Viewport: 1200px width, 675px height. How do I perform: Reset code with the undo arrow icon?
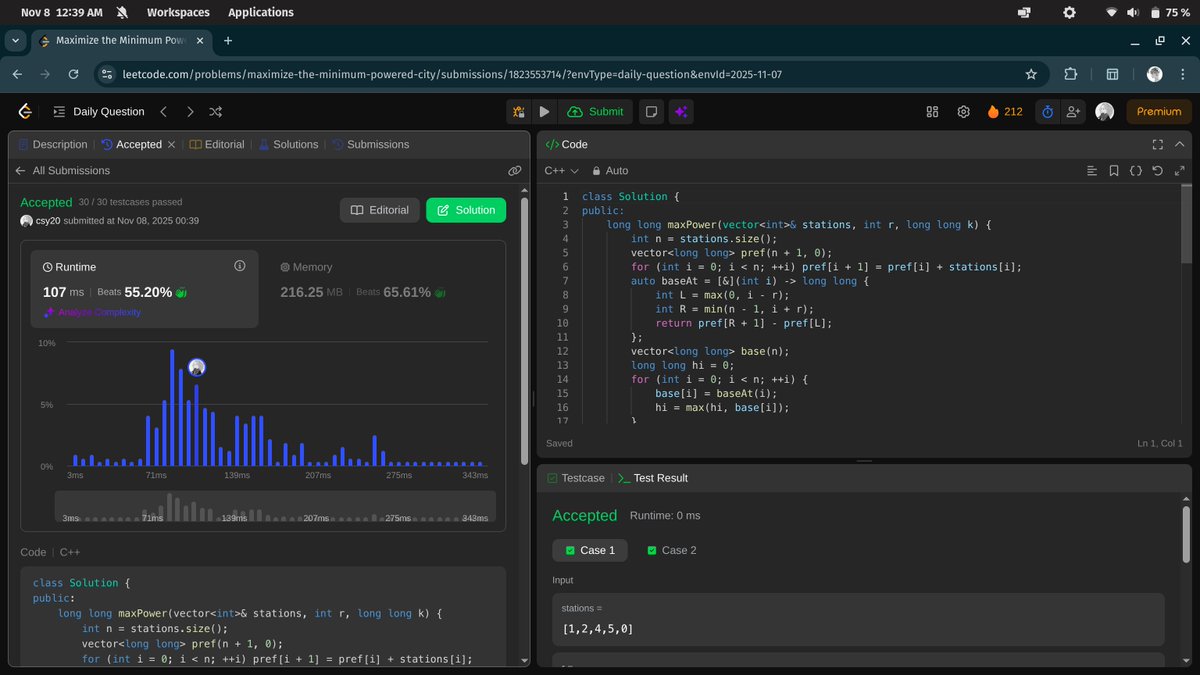pyautogui.click(x=1158, y=171)
